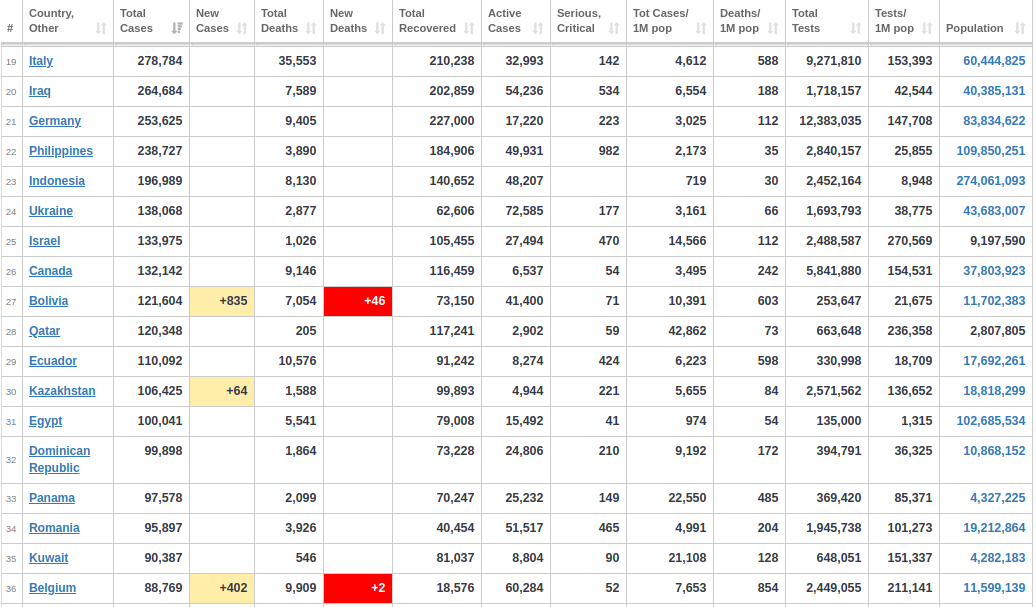
Task: Sort by Serious, Critical arrow icon
Action: (614, 28)
